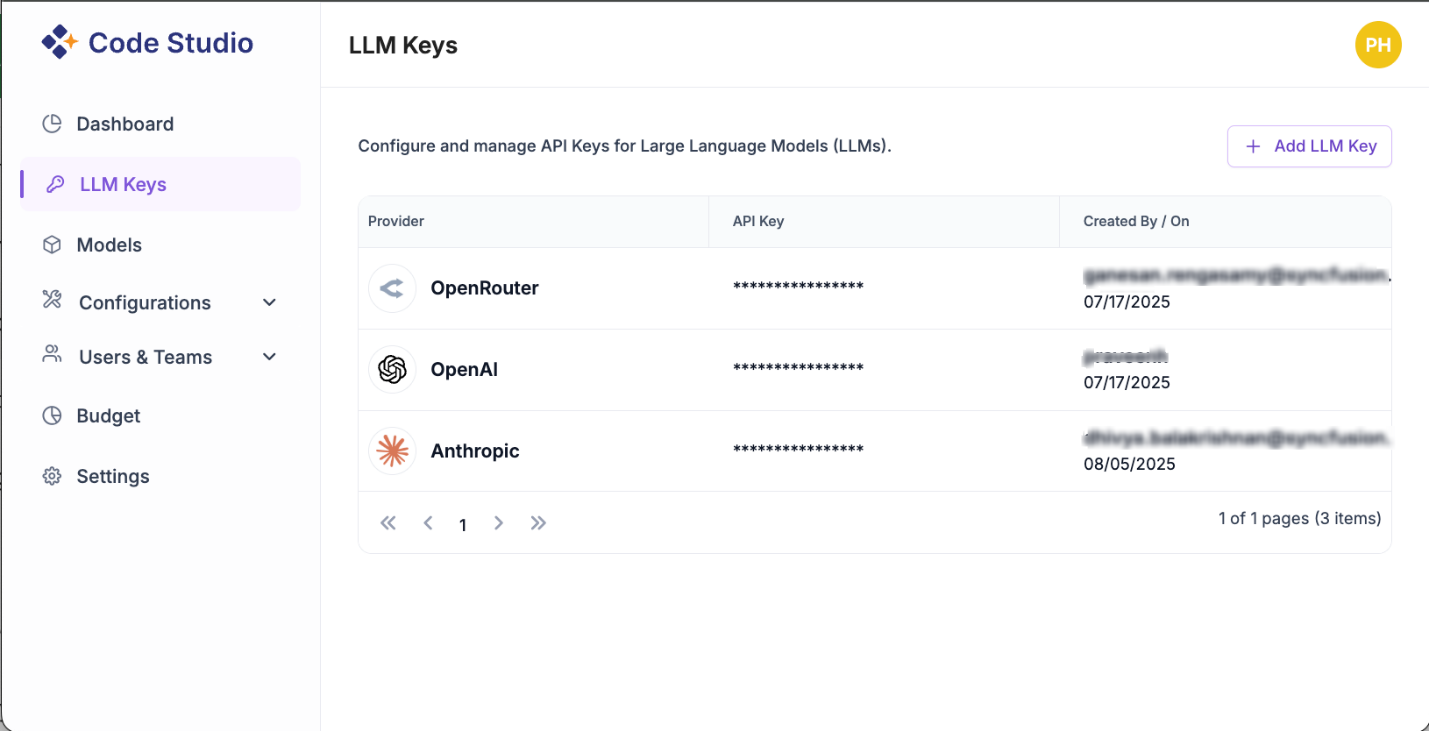Click the LLM Keys key icon

pyautogui.click(x=51, y=183)
